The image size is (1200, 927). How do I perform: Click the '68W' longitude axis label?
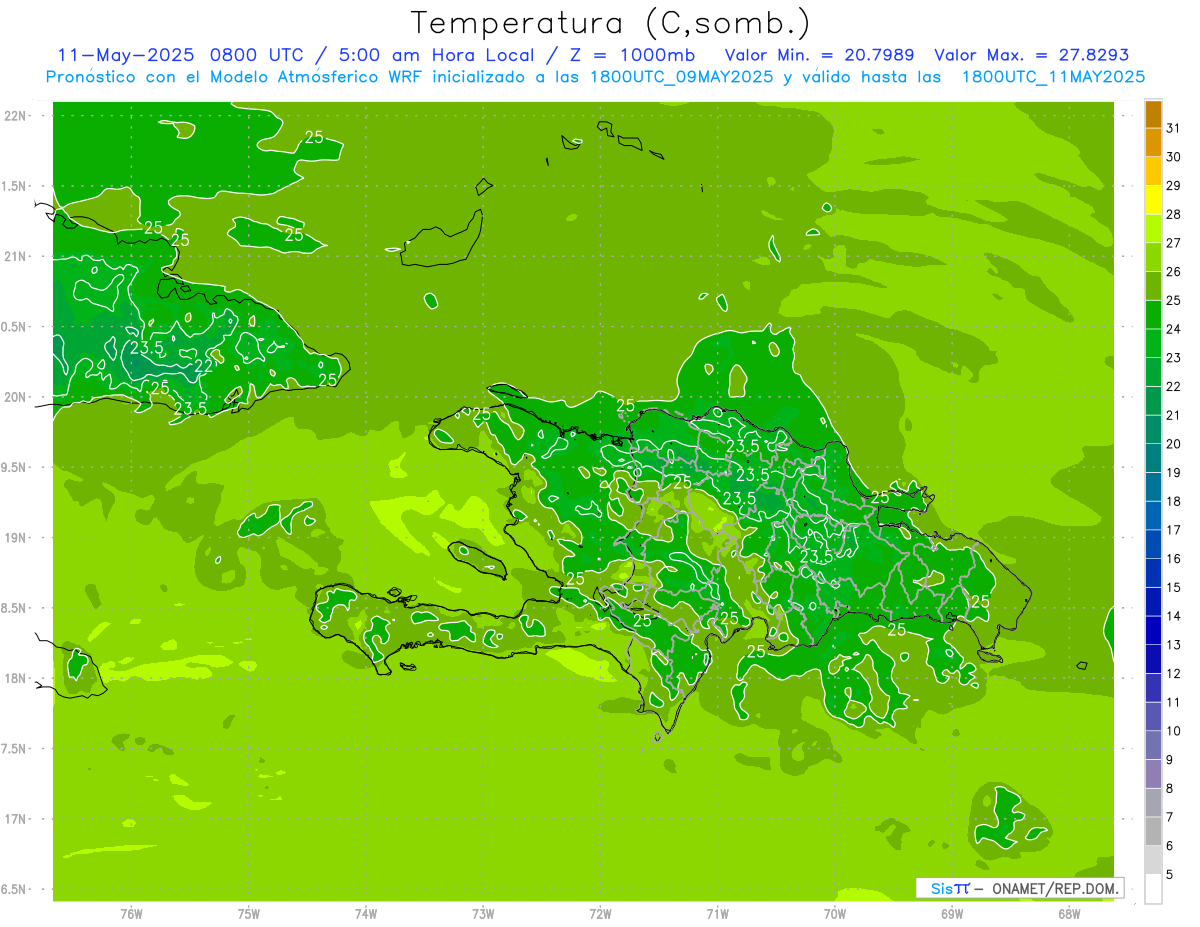[x=1069, y=914]
